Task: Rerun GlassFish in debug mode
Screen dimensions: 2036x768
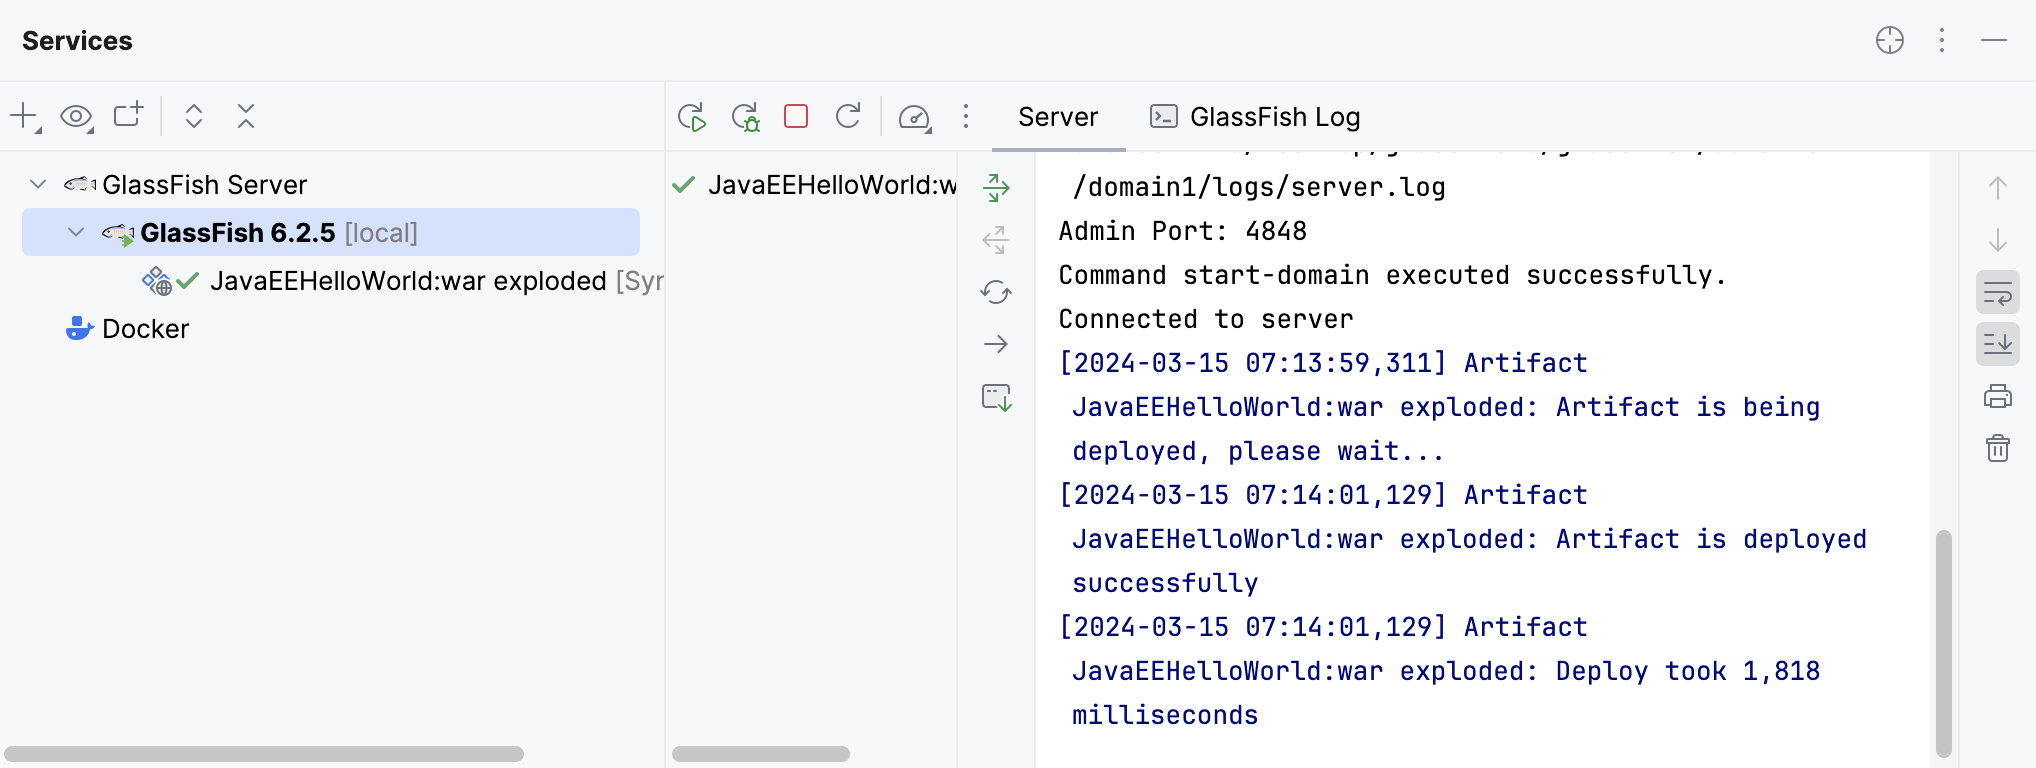Action: click(x=745, y=117)
